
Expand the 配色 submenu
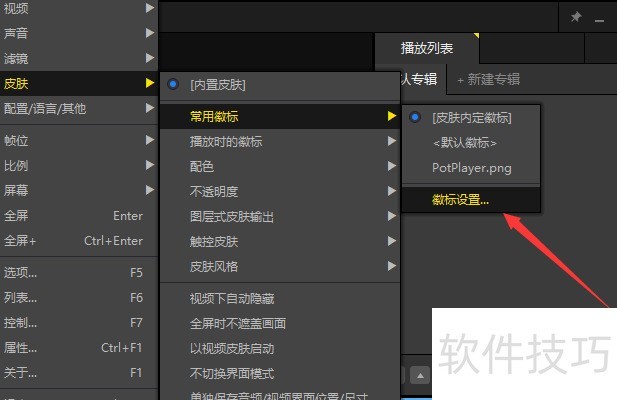280,166
